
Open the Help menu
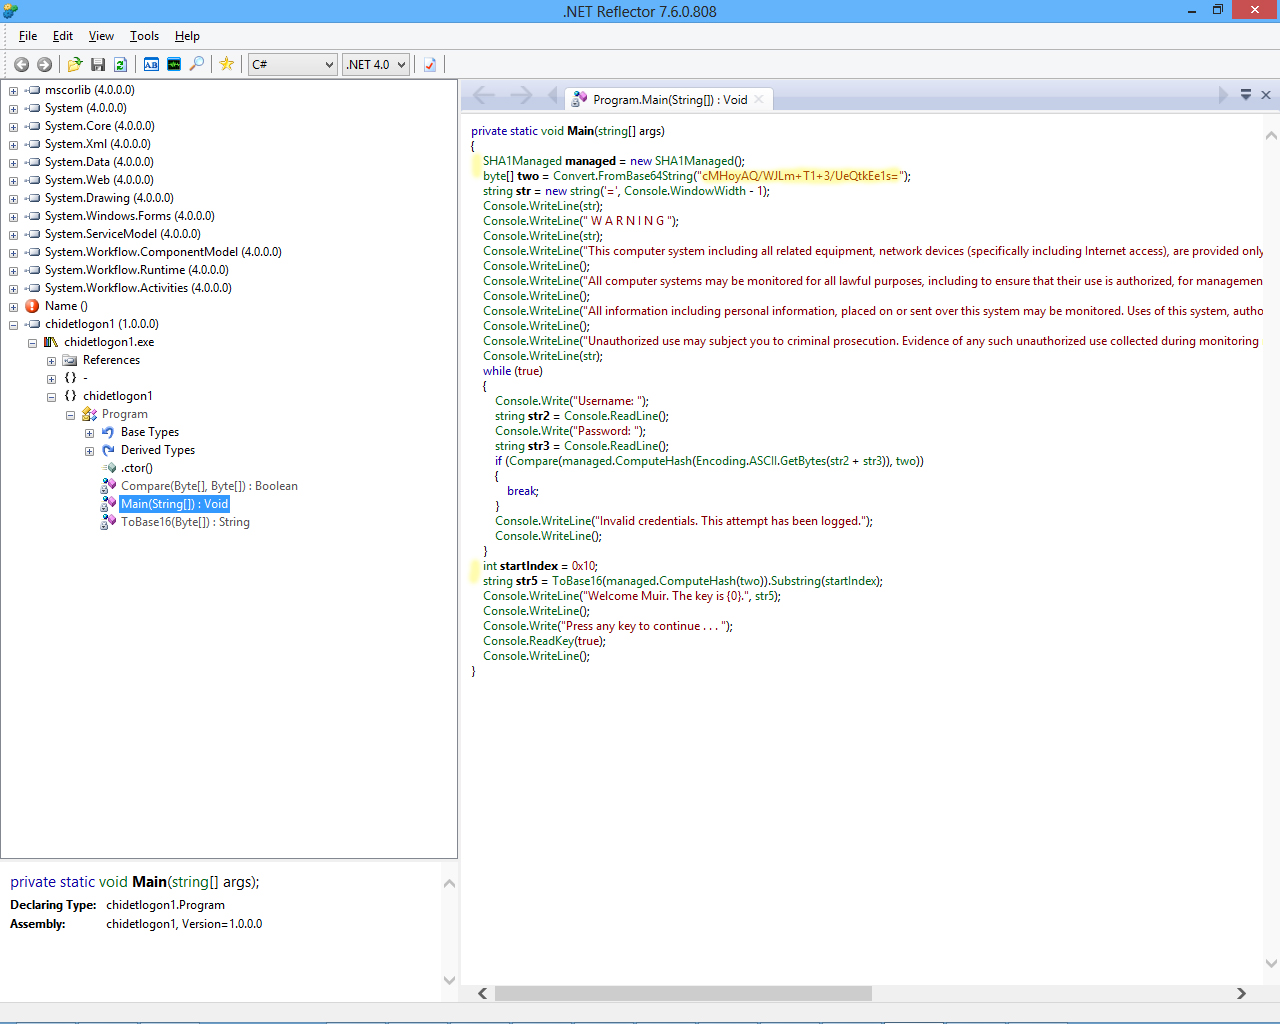point(187,36)
